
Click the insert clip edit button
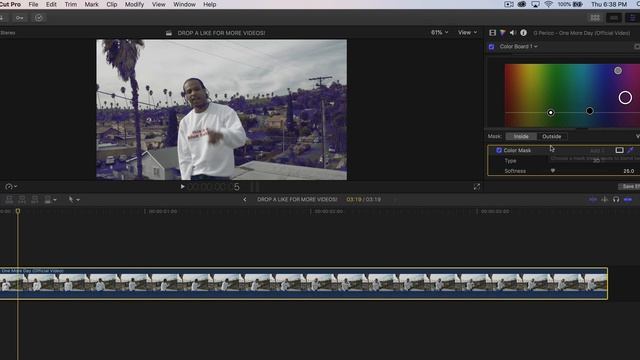pyautogui.click(x=22, y=200)
